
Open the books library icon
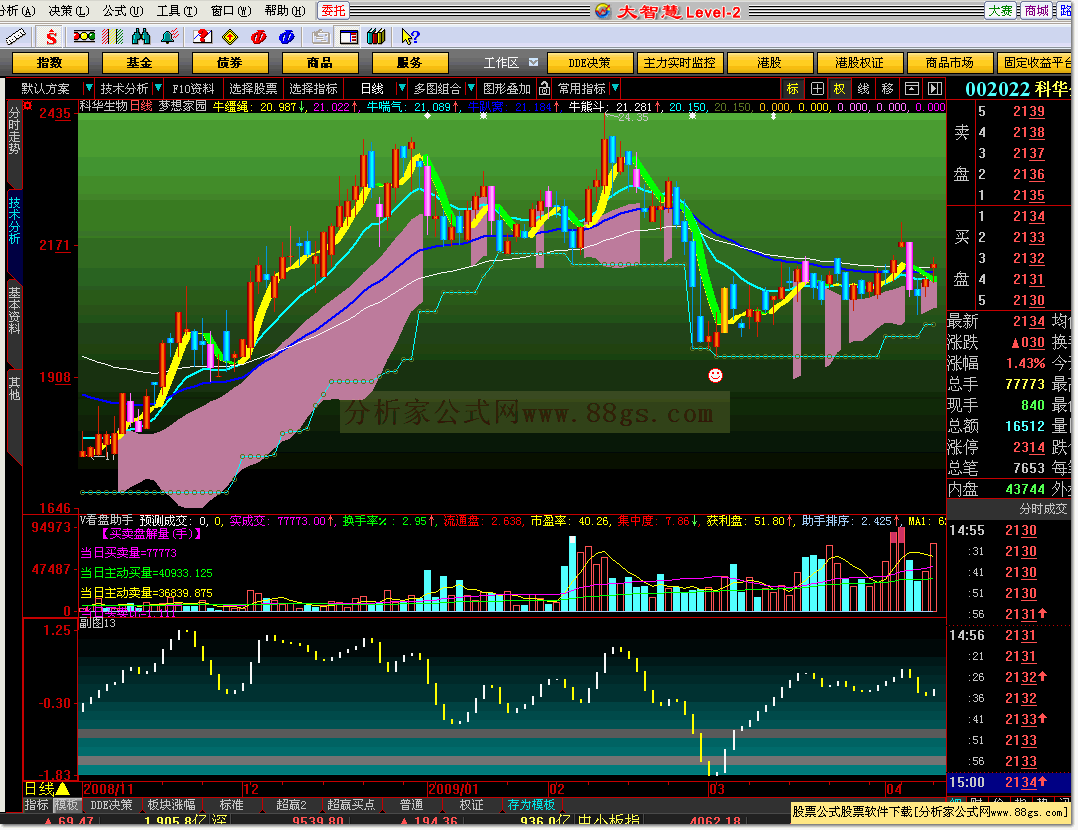[376, 36]
